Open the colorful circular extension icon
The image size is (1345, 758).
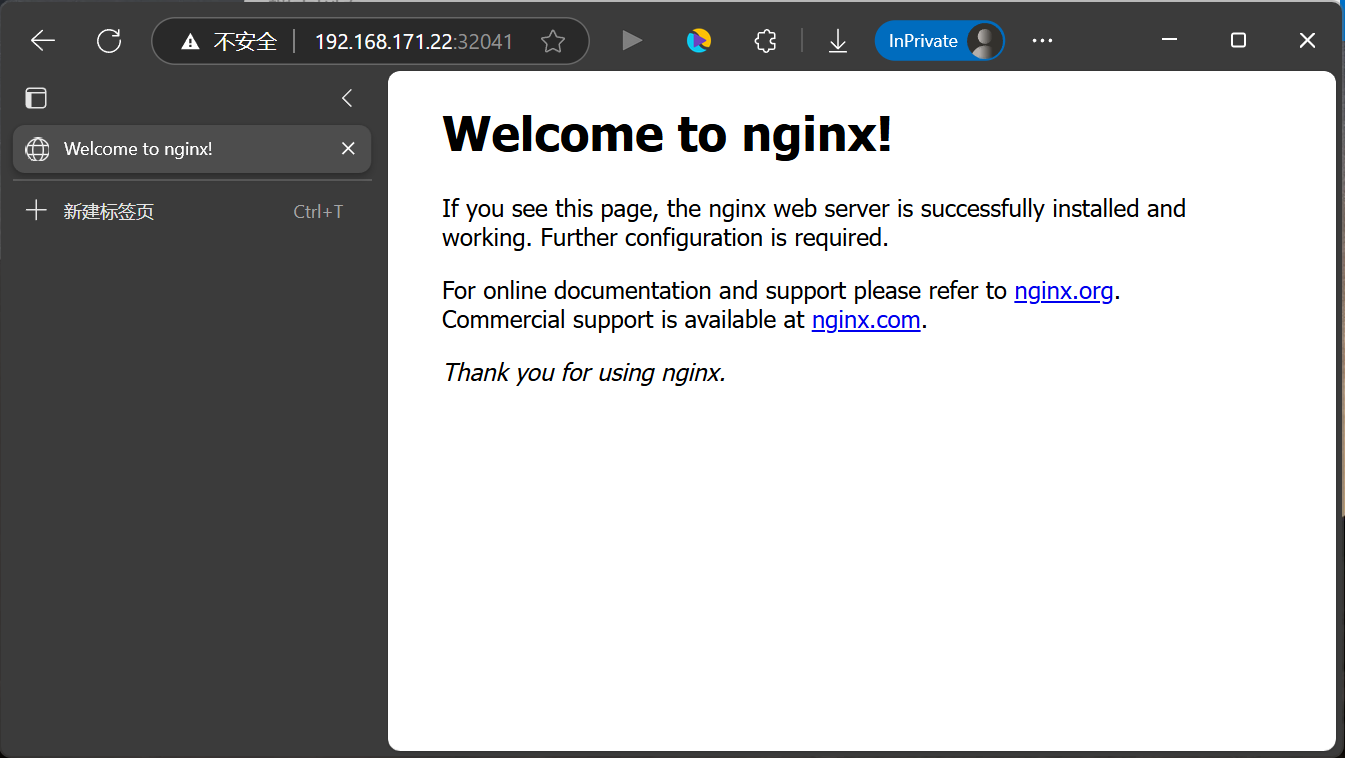coord(698,41)
